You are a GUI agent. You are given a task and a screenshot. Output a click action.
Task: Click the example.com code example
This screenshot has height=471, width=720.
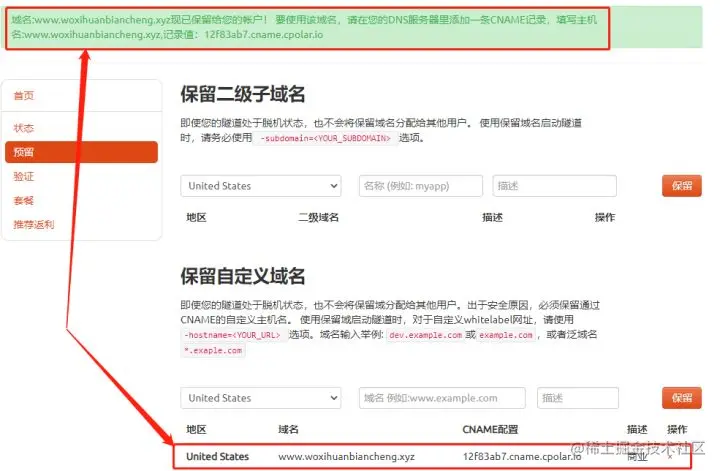coord(506,335)
